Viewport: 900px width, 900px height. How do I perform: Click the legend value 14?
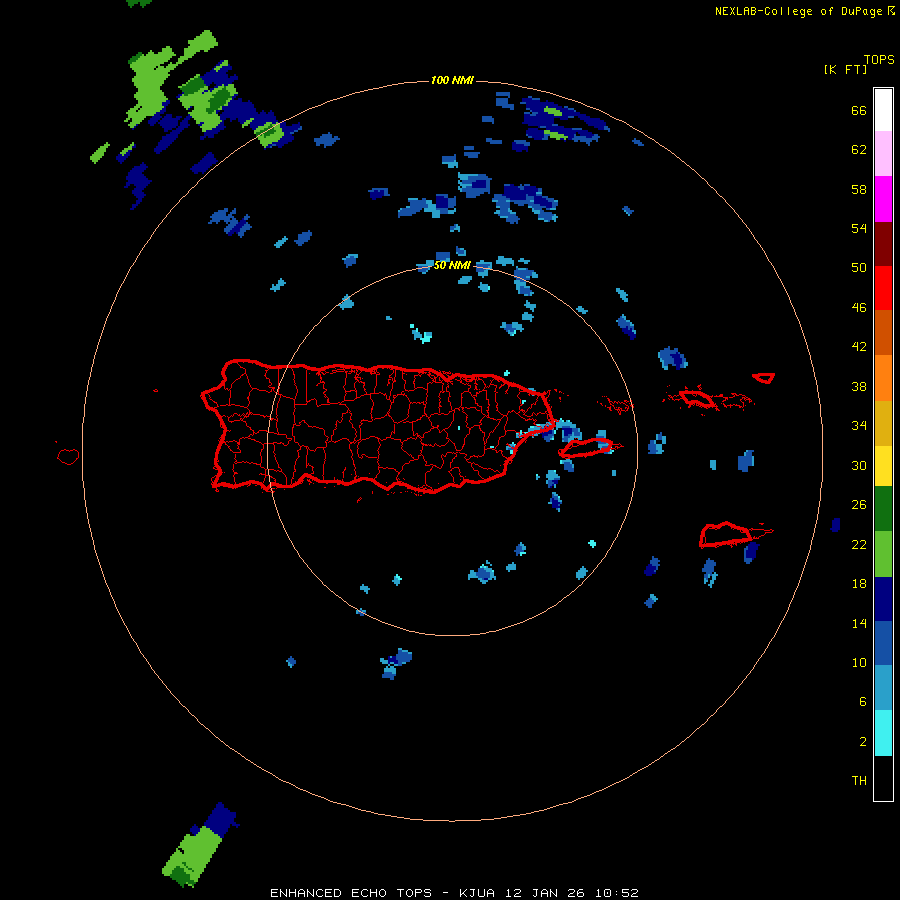click(x=859, y=623)
